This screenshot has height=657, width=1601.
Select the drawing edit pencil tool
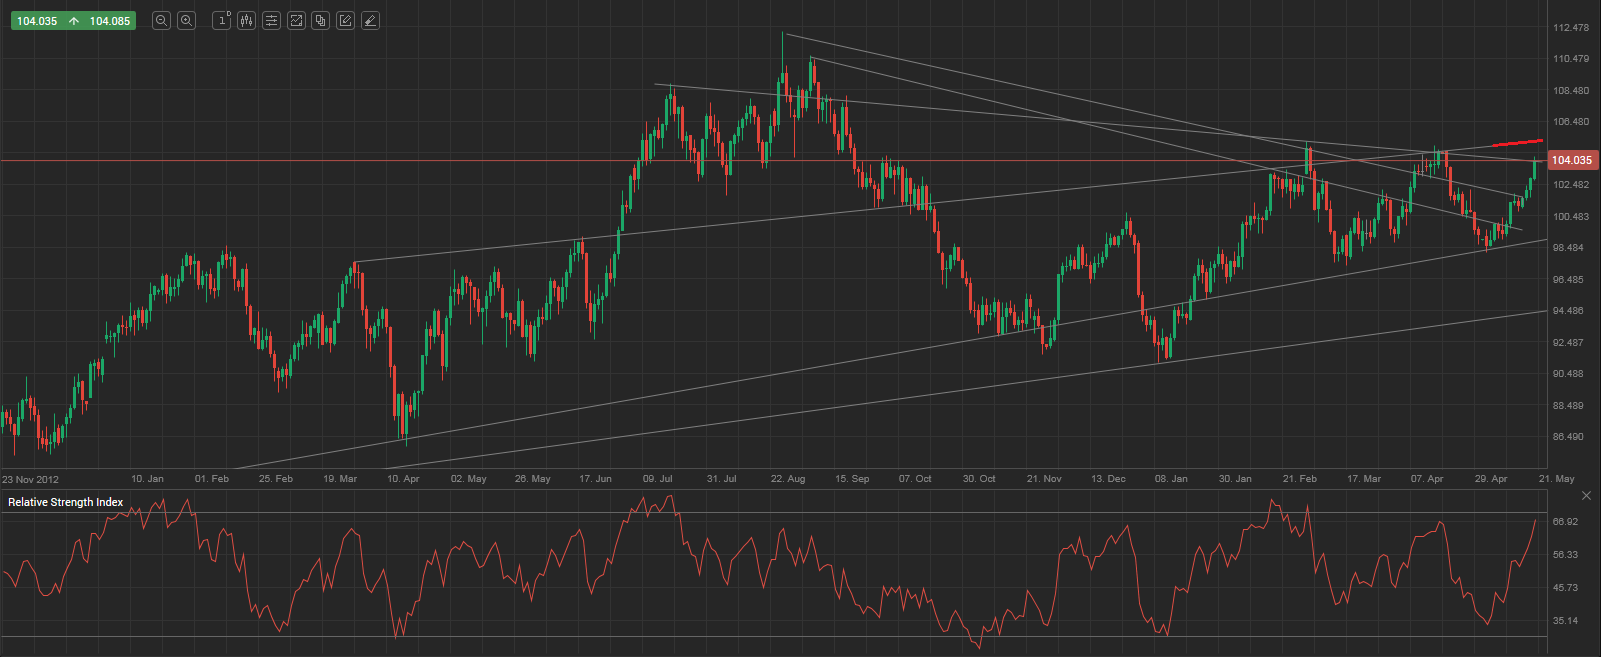tap(345, 20)
